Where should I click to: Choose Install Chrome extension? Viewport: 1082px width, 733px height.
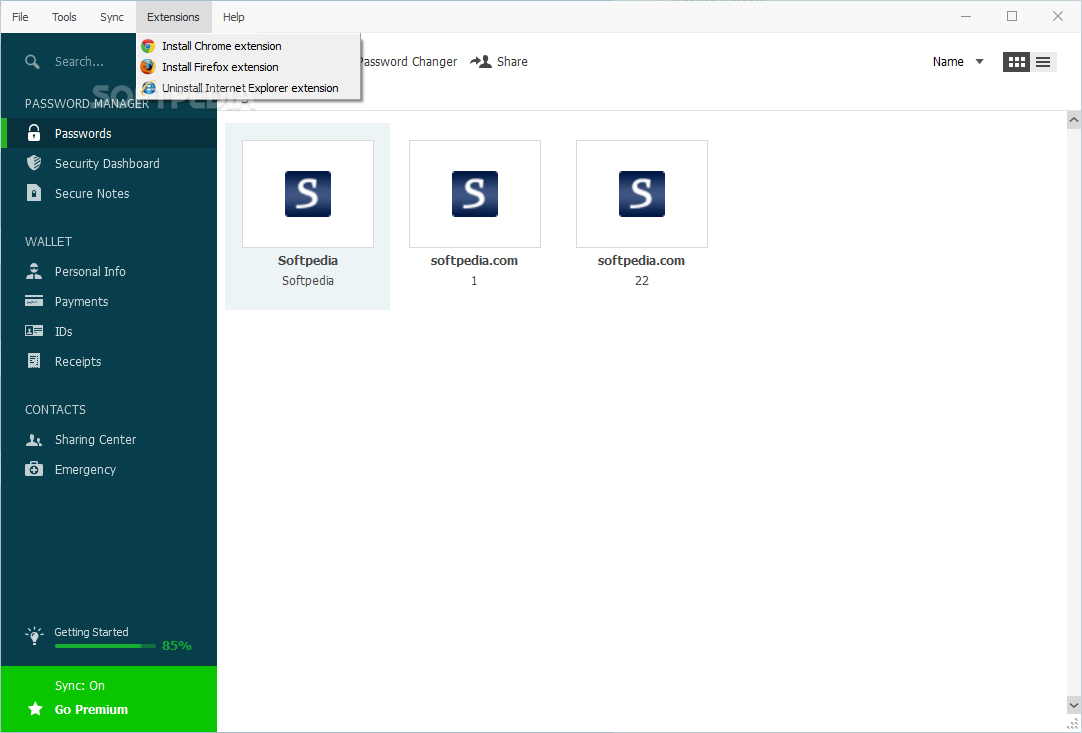(248, 46)
